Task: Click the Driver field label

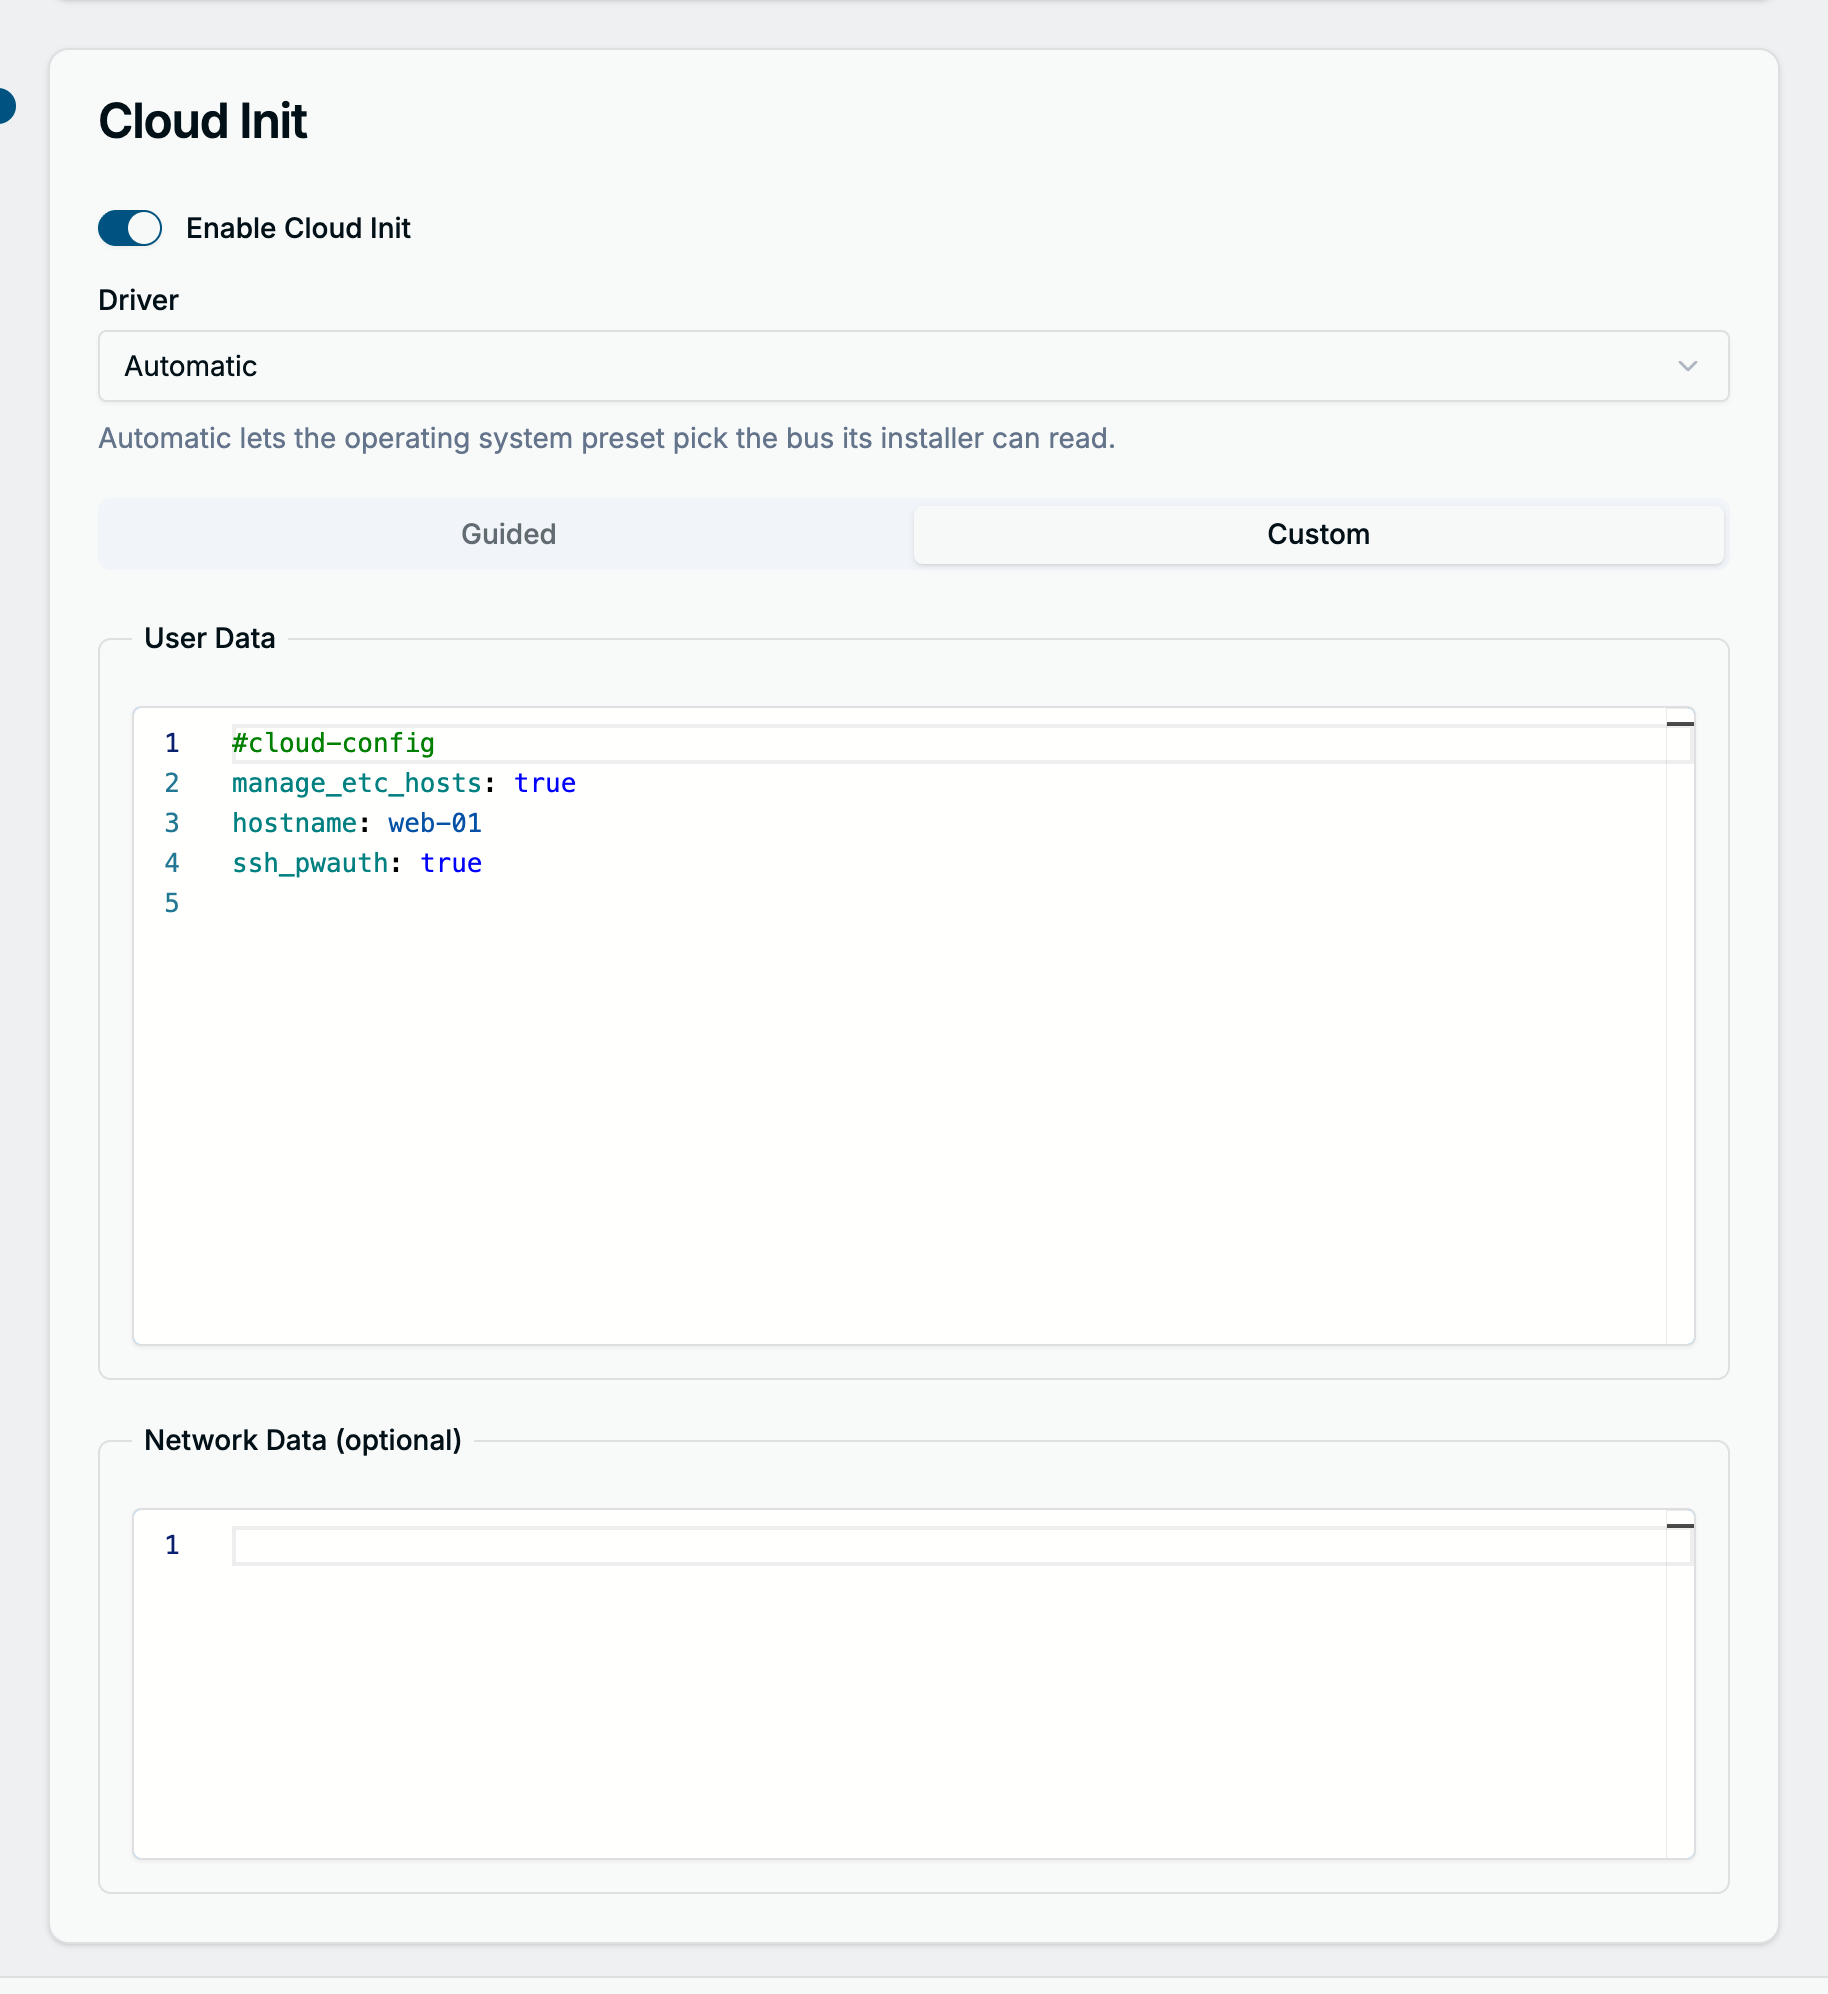Action: (138, 300)
